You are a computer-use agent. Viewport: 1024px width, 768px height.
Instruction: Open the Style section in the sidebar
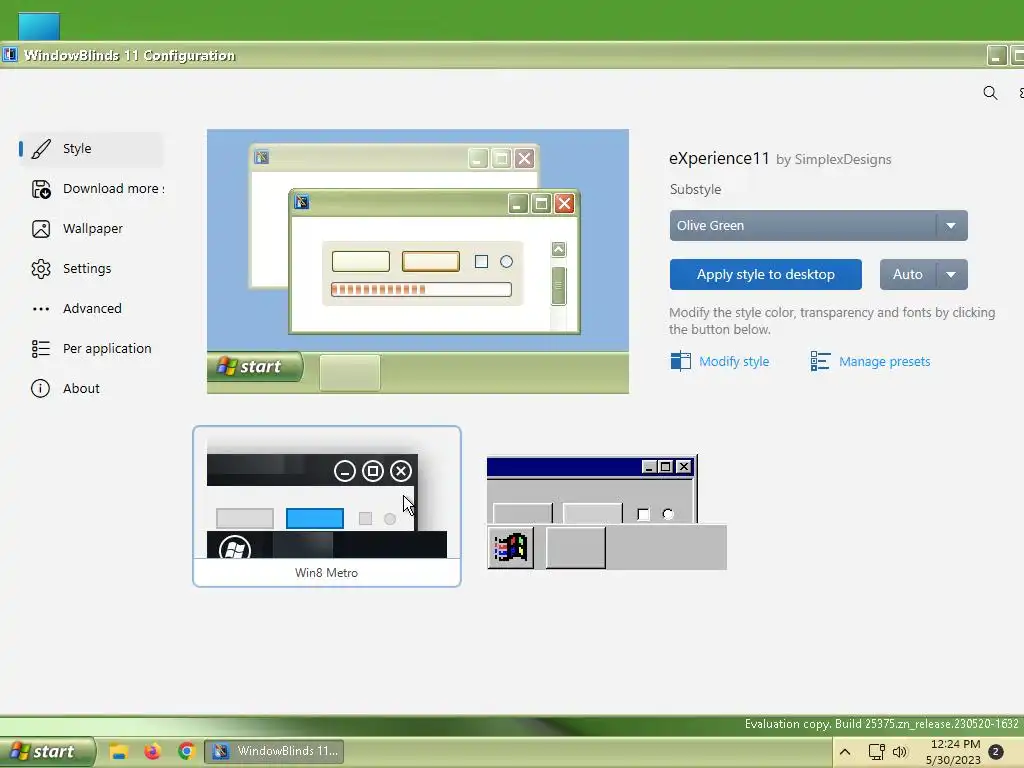[91, 149]
